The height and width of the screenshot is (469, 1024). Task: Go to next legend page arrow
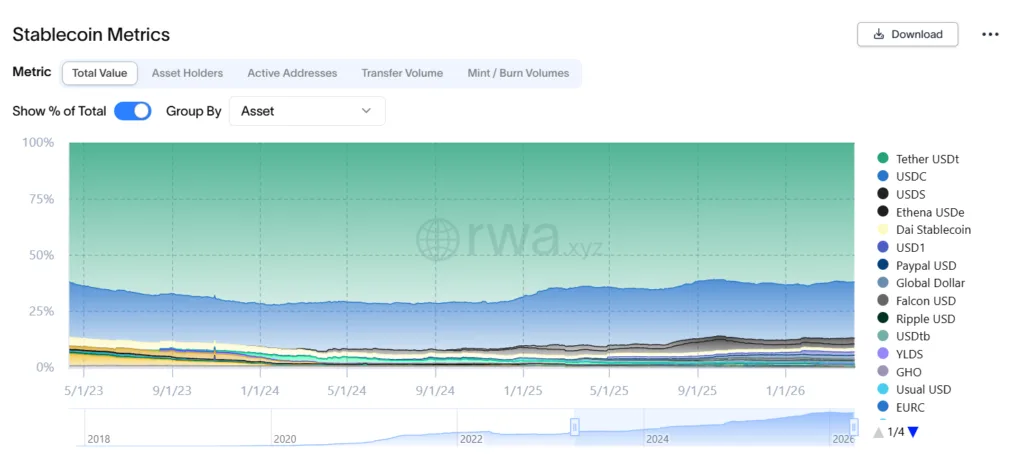point(913,432)
